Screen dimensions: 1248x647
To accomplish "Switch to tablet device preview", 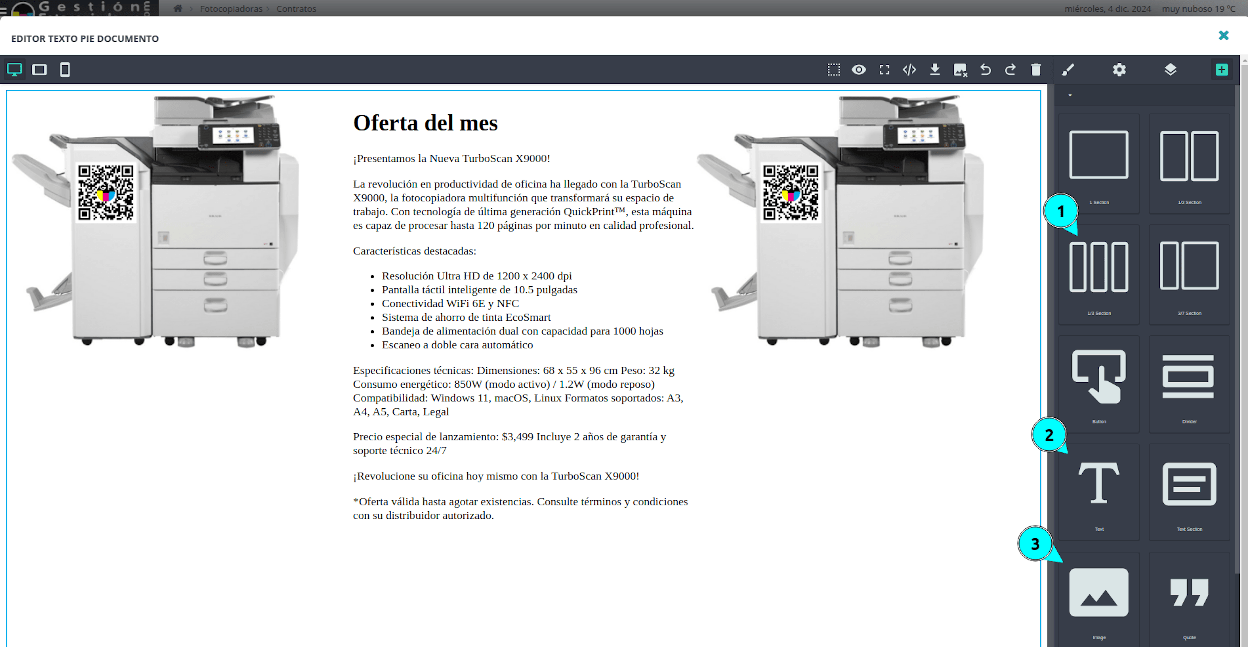I will click(x=40, y=70).
